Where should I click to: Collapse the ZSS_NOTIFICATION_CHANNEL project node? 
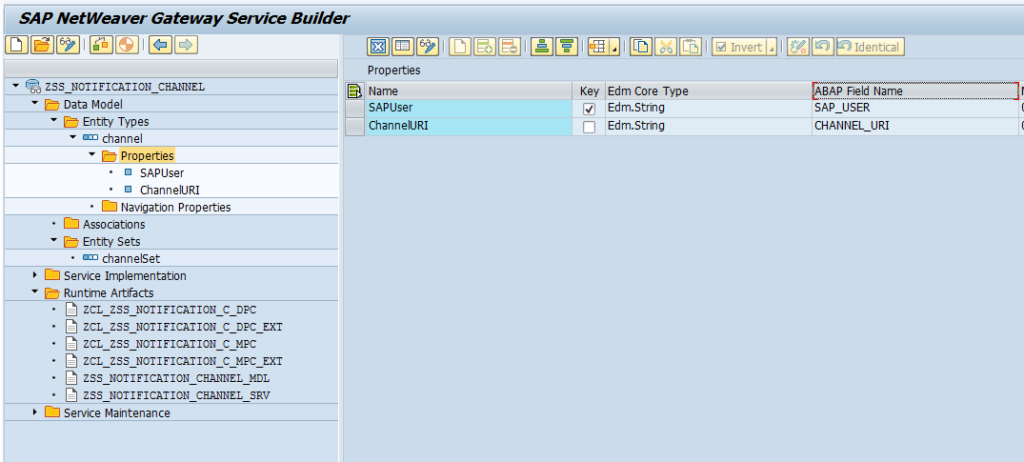pos(16,86)
